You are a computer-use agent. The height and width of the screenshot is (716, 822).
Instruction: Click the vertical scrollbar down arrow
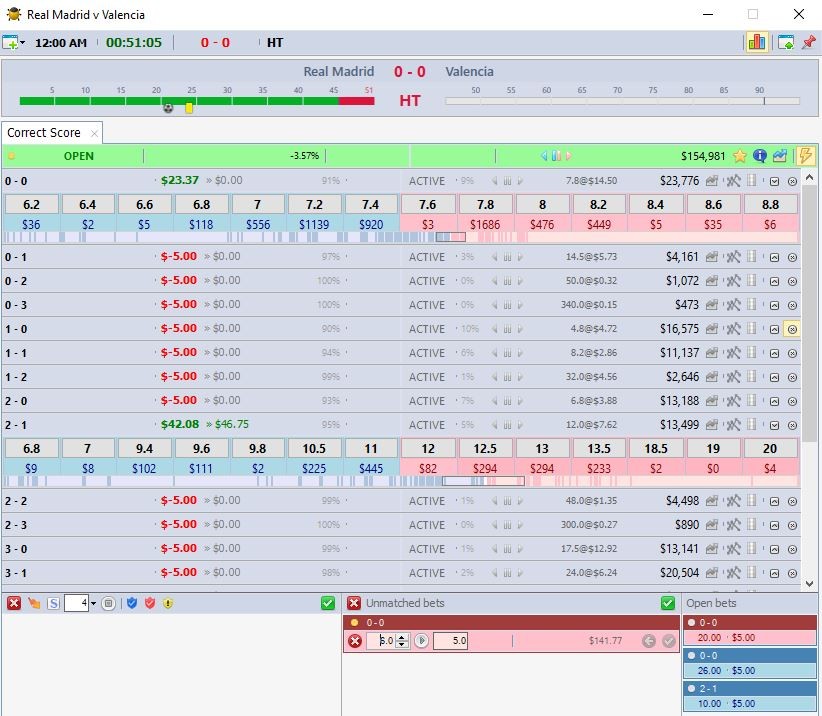(810, 583)
